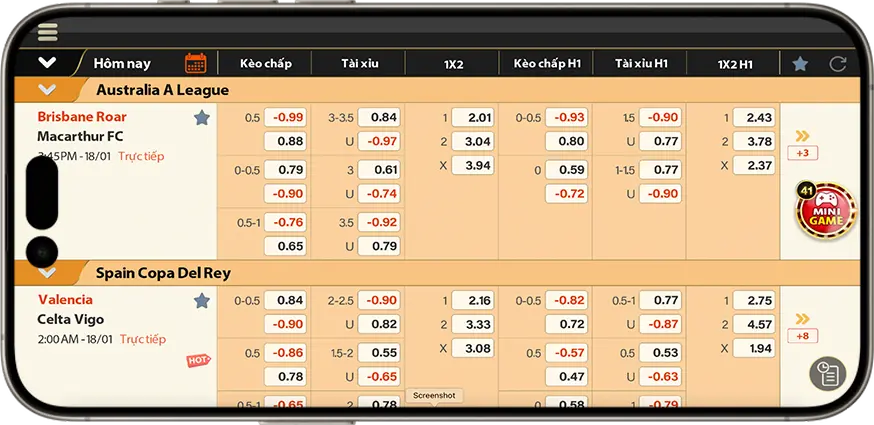
Task: Open the calendar date picker icon
Action: (x=196, y=63)
